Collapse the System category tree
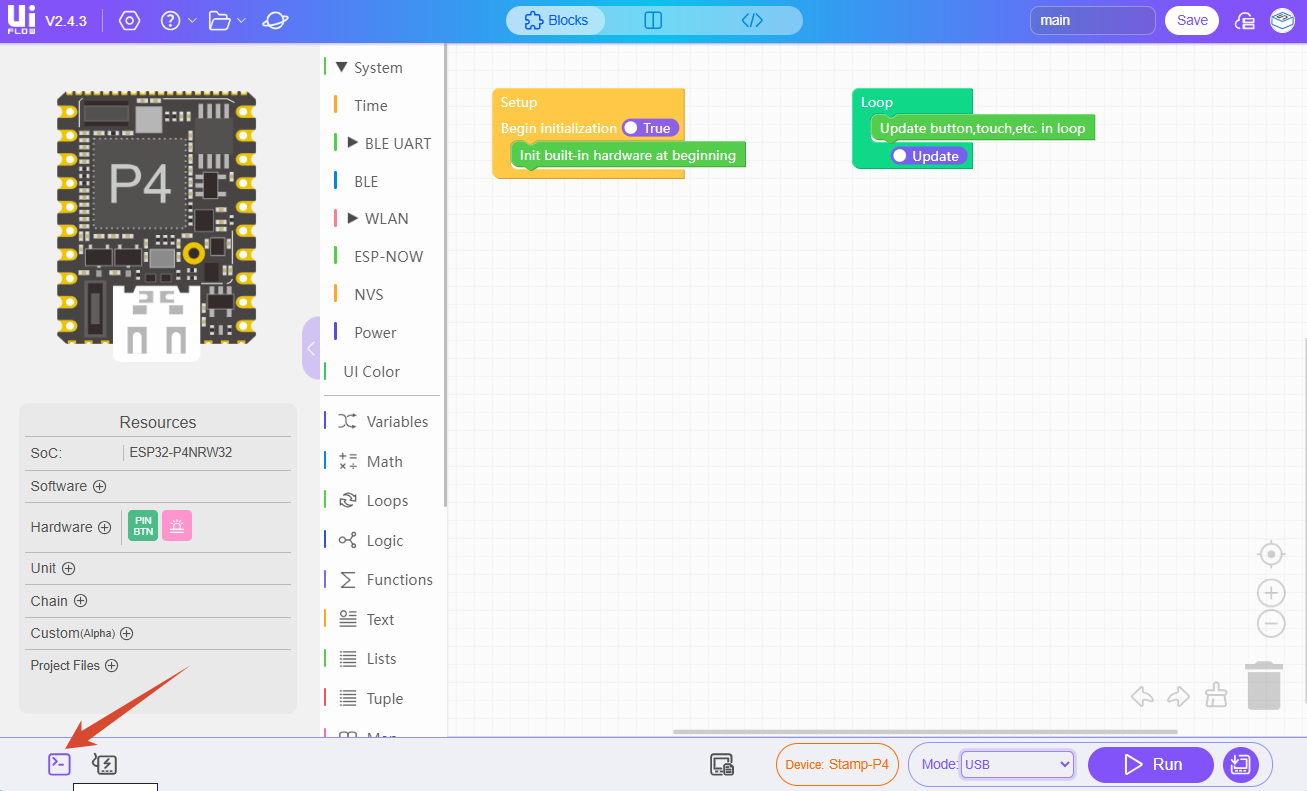 tap(341, 67)
